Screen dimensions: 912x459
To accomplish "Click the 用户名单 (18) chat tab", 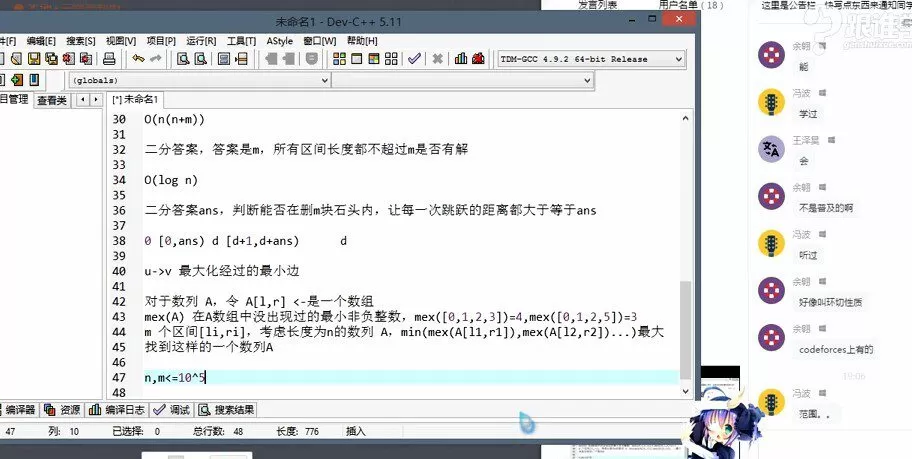I will tap(692, 5).
